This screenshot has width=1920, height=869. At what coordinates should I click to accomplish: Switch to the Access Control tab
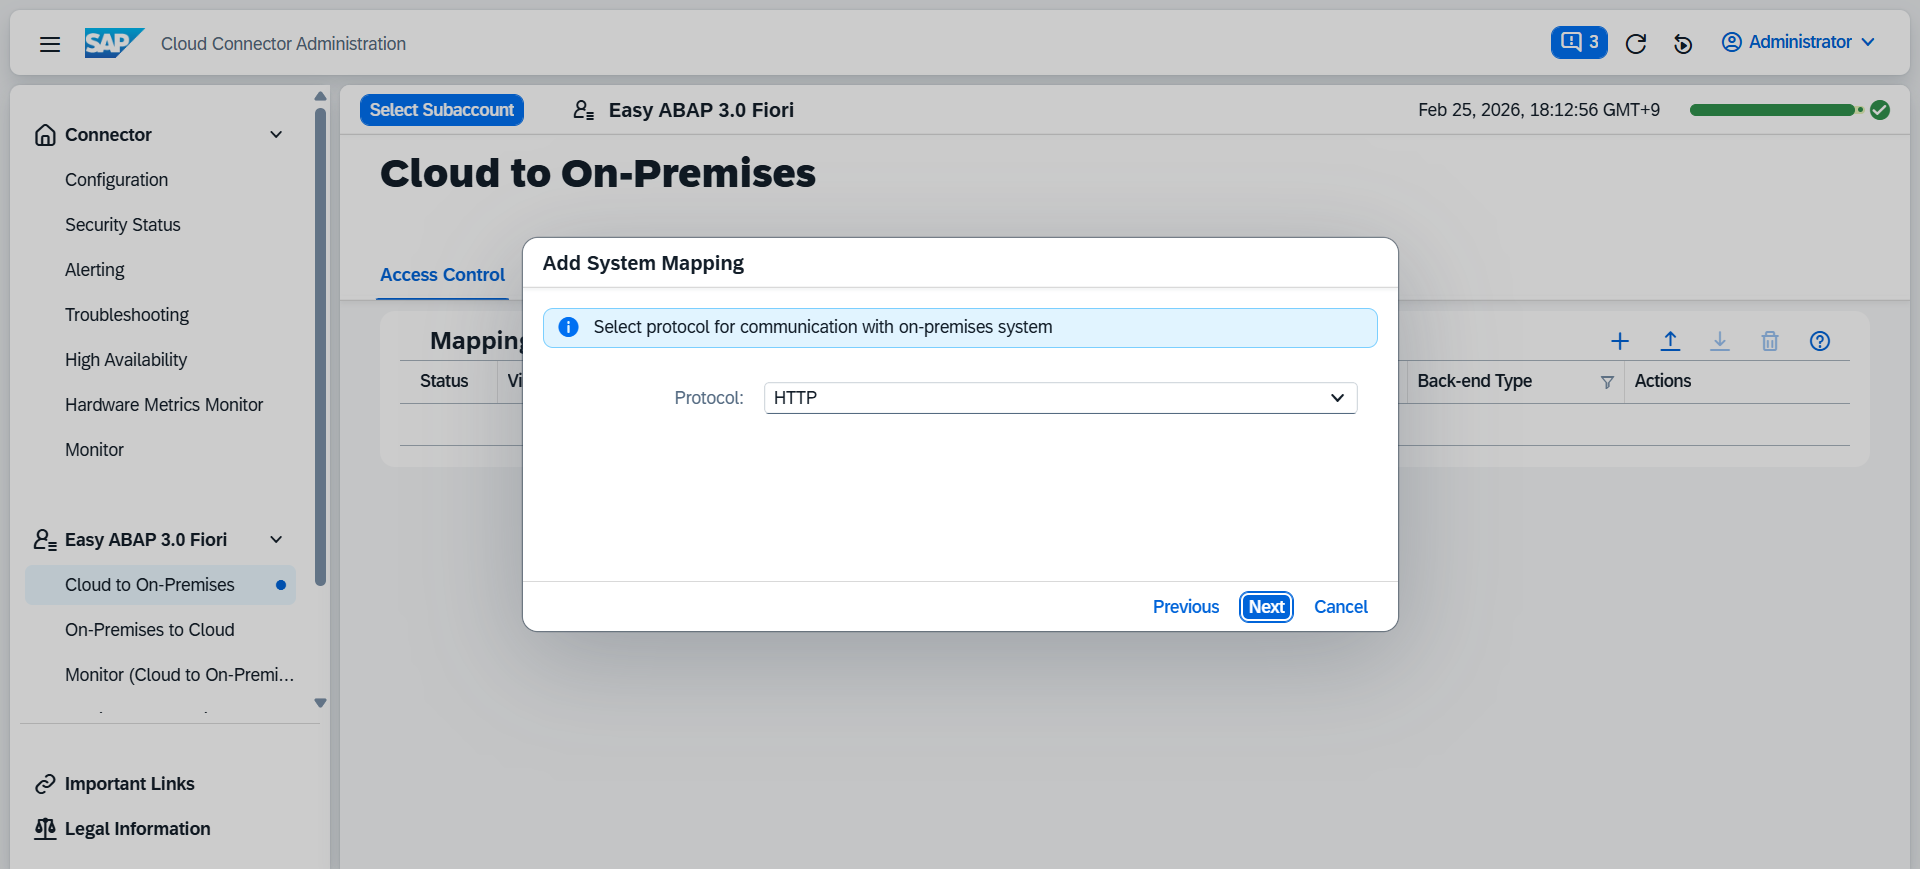pos(443,275)
